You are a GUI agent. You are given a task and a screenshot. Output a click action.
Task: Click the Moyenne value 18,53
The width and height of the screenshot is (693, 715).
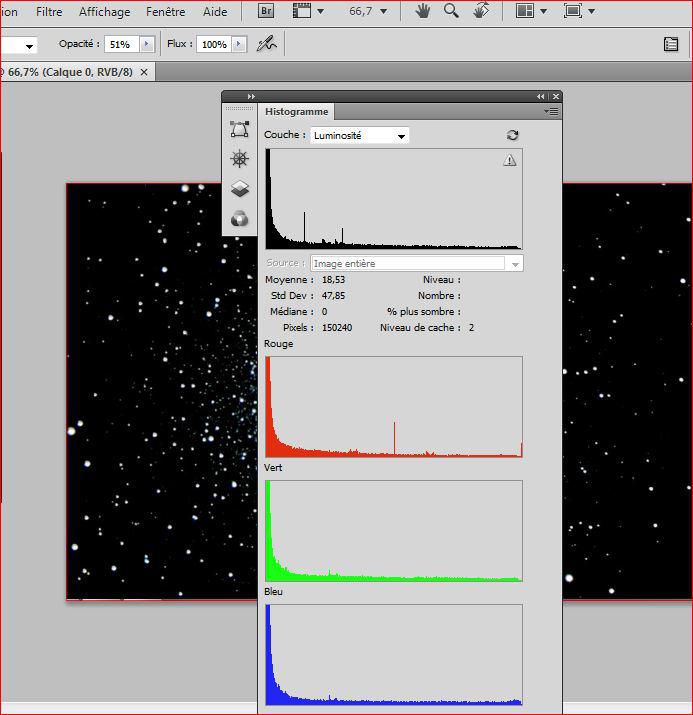[333, 280]
